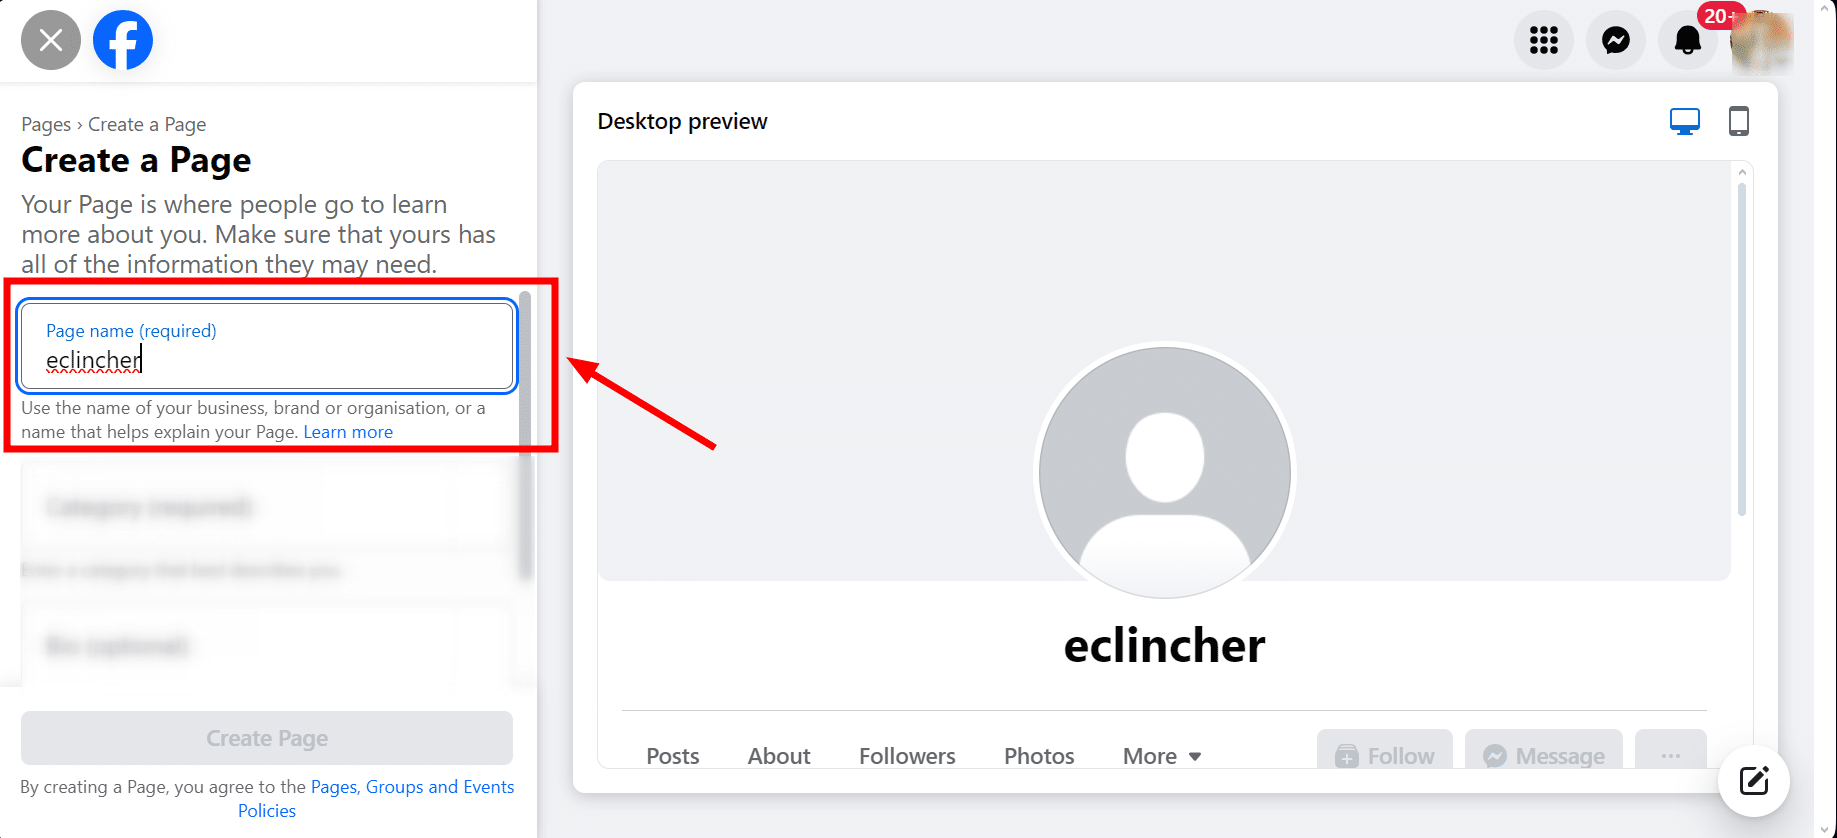Open the Followers tab in preview
The height and width of the screenshot is (838, 1837).
pos(907,756)
